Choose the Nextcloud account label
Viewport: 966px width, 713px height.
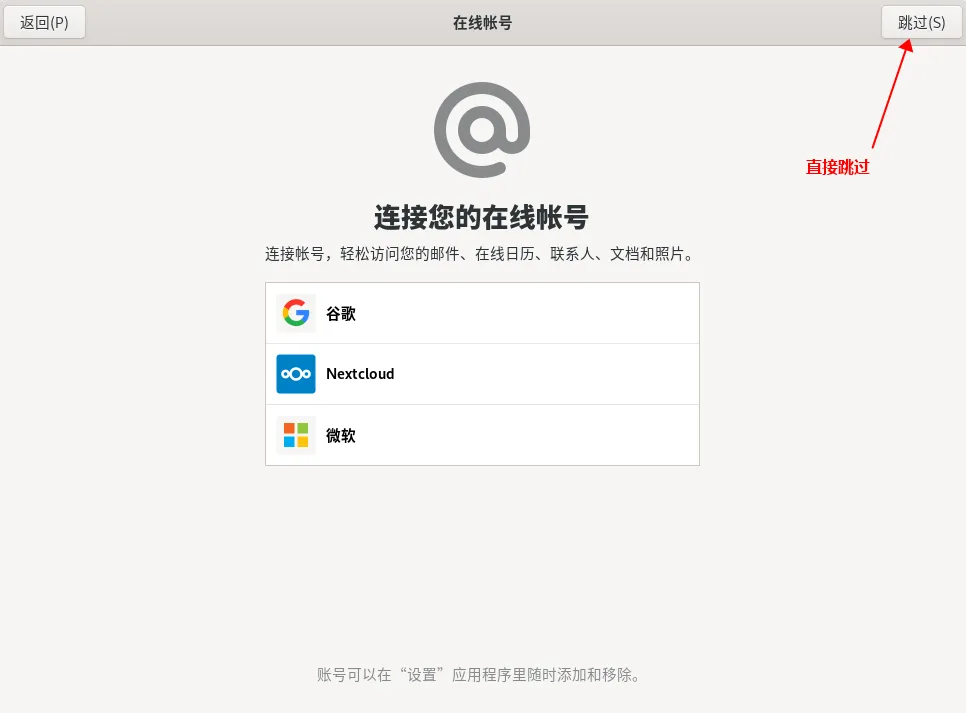point(360,374)
